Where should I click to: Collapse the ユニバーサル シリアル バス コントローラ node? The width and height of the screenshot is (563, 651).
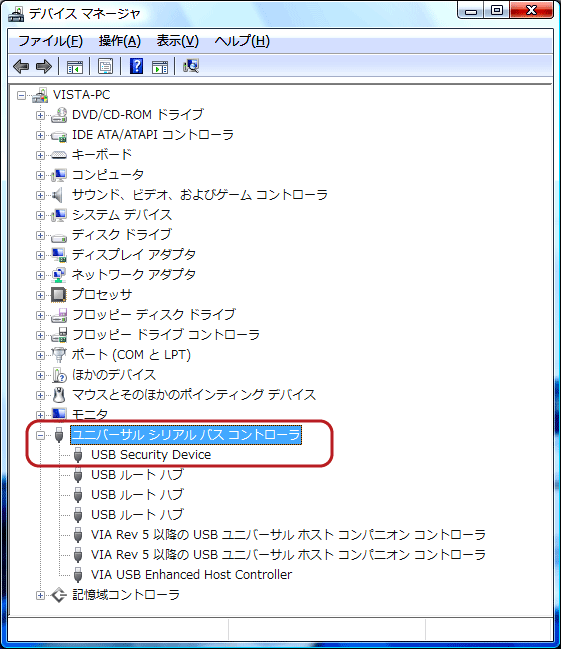[40, 435]
